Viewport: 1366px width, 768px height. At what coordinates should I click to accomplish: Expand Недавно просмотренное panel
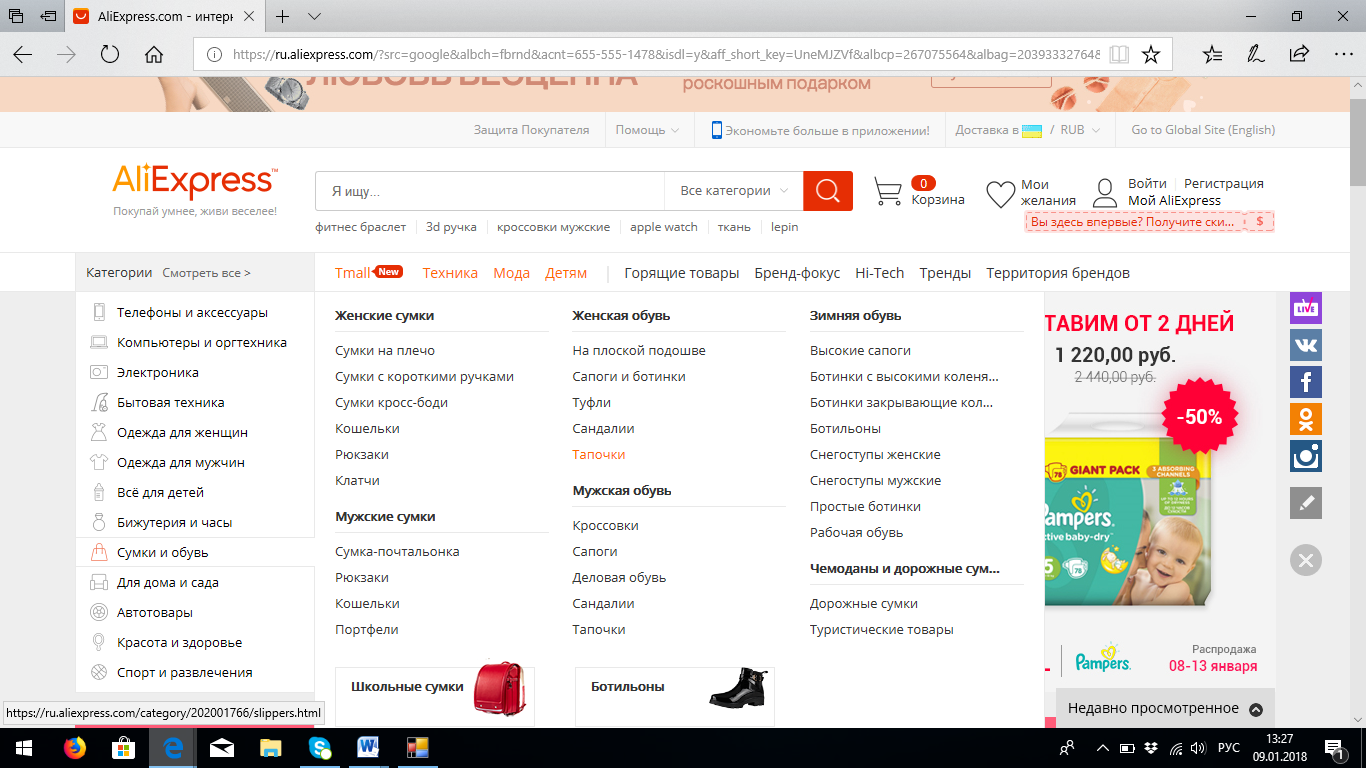pos(1165,708)
